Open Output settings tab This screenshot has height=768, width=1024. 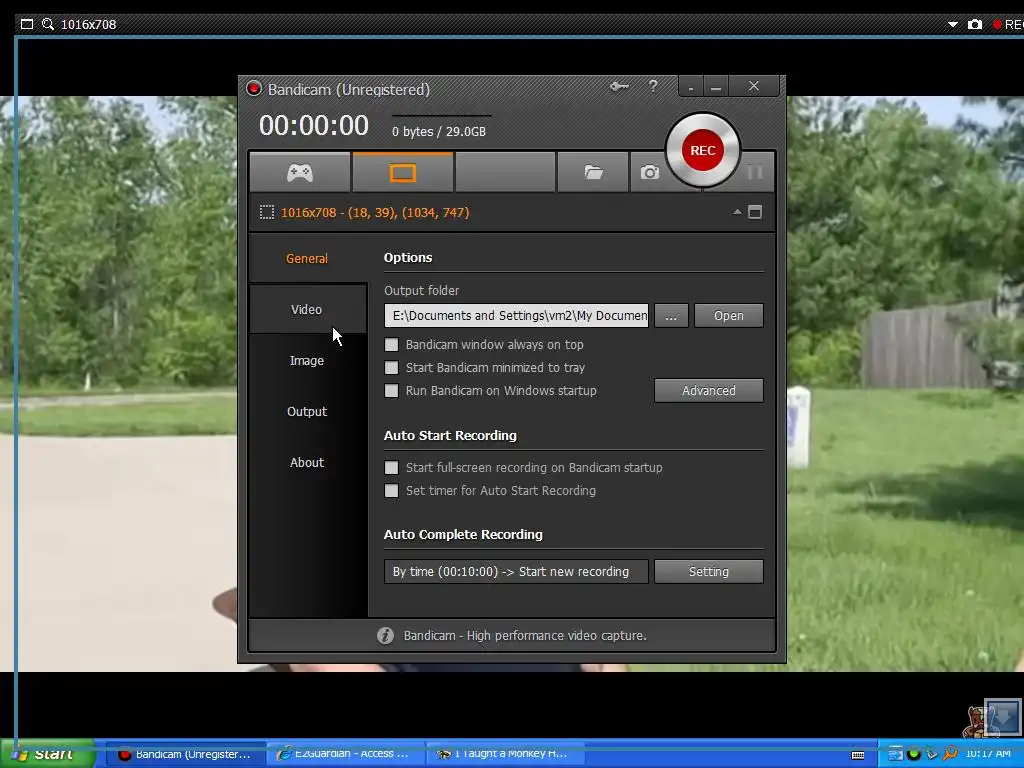point(307,411)
